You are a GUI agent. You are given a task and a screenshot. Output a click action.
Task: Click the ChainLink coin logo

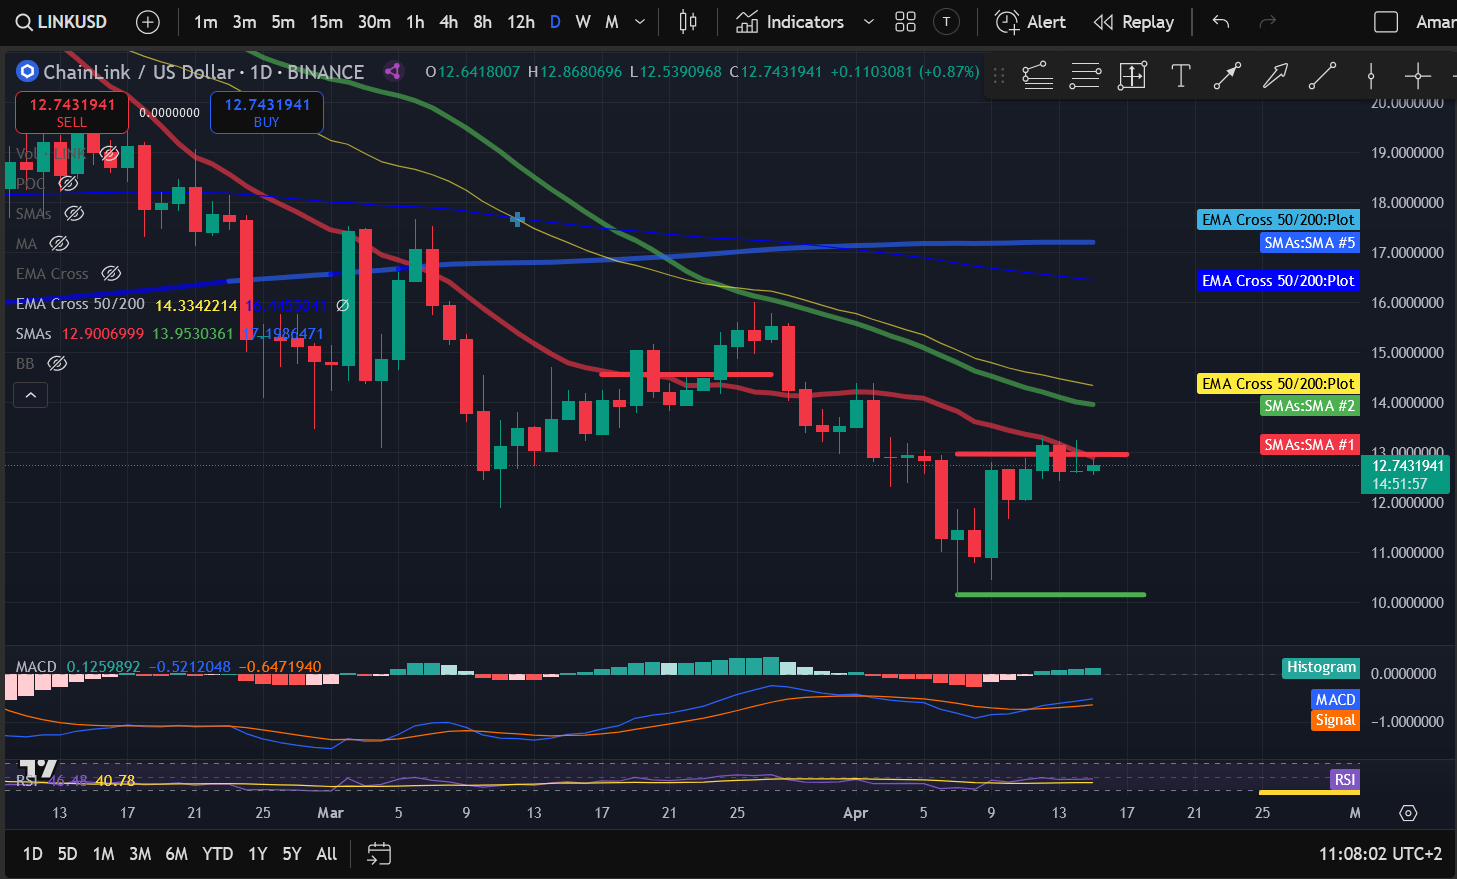[x=26, y=71]
